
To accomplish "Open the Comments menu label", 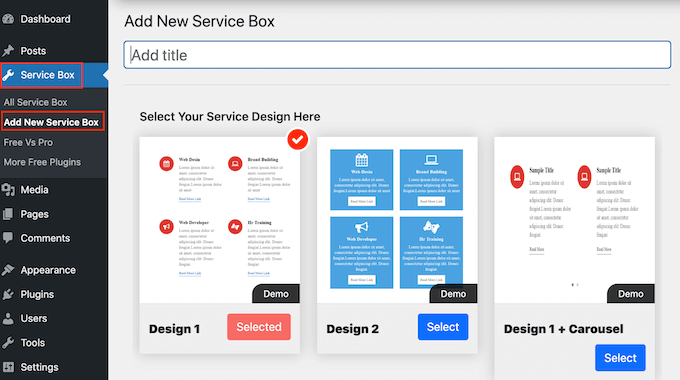I will coord(45,238).
